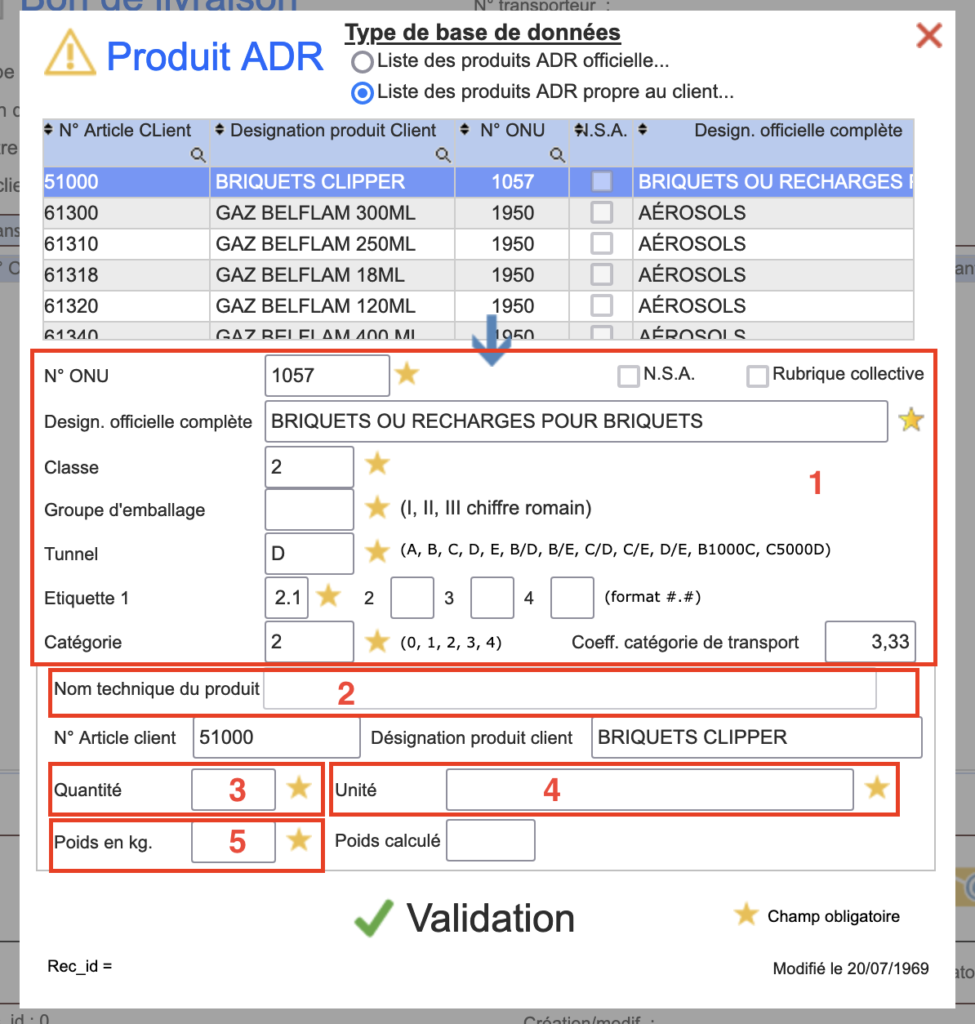Enable the Rubrique collective checkbox
Viewport: 975px width, 1024px height.
(757, 376)
